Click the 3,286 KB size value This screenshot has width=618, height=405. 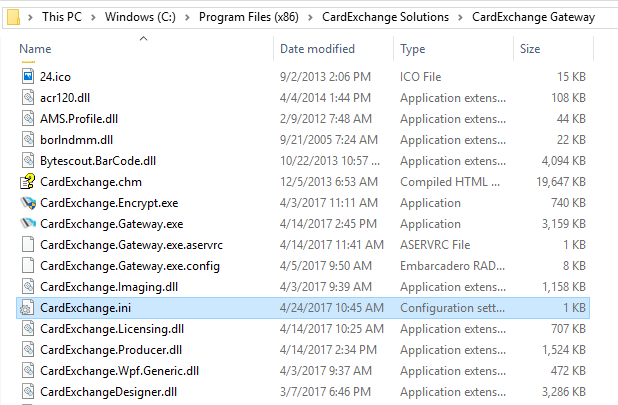tap(564, 392)
